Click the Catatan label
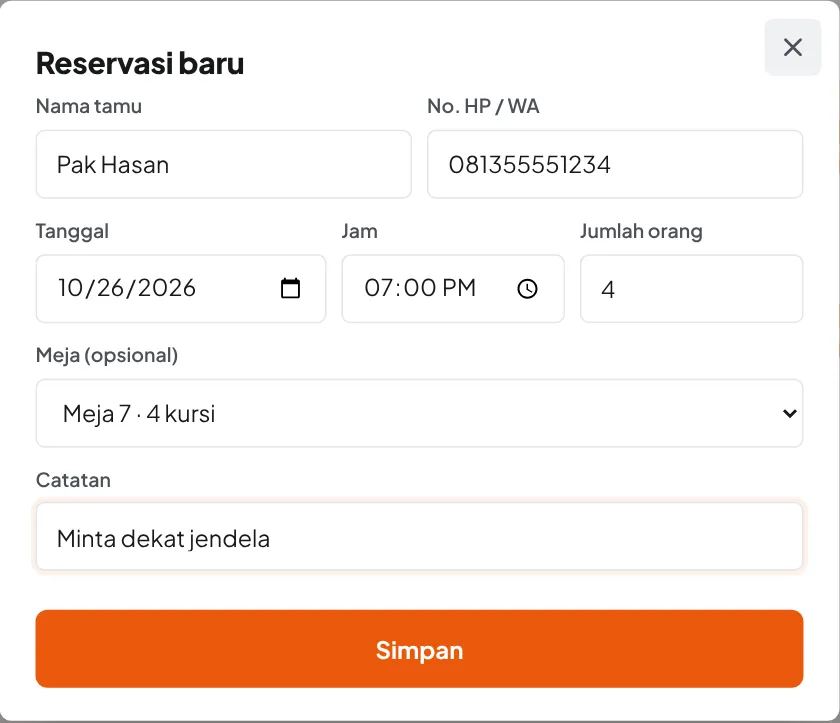The height and width of the screenshot is (723, 840). (x=73, y=480)
